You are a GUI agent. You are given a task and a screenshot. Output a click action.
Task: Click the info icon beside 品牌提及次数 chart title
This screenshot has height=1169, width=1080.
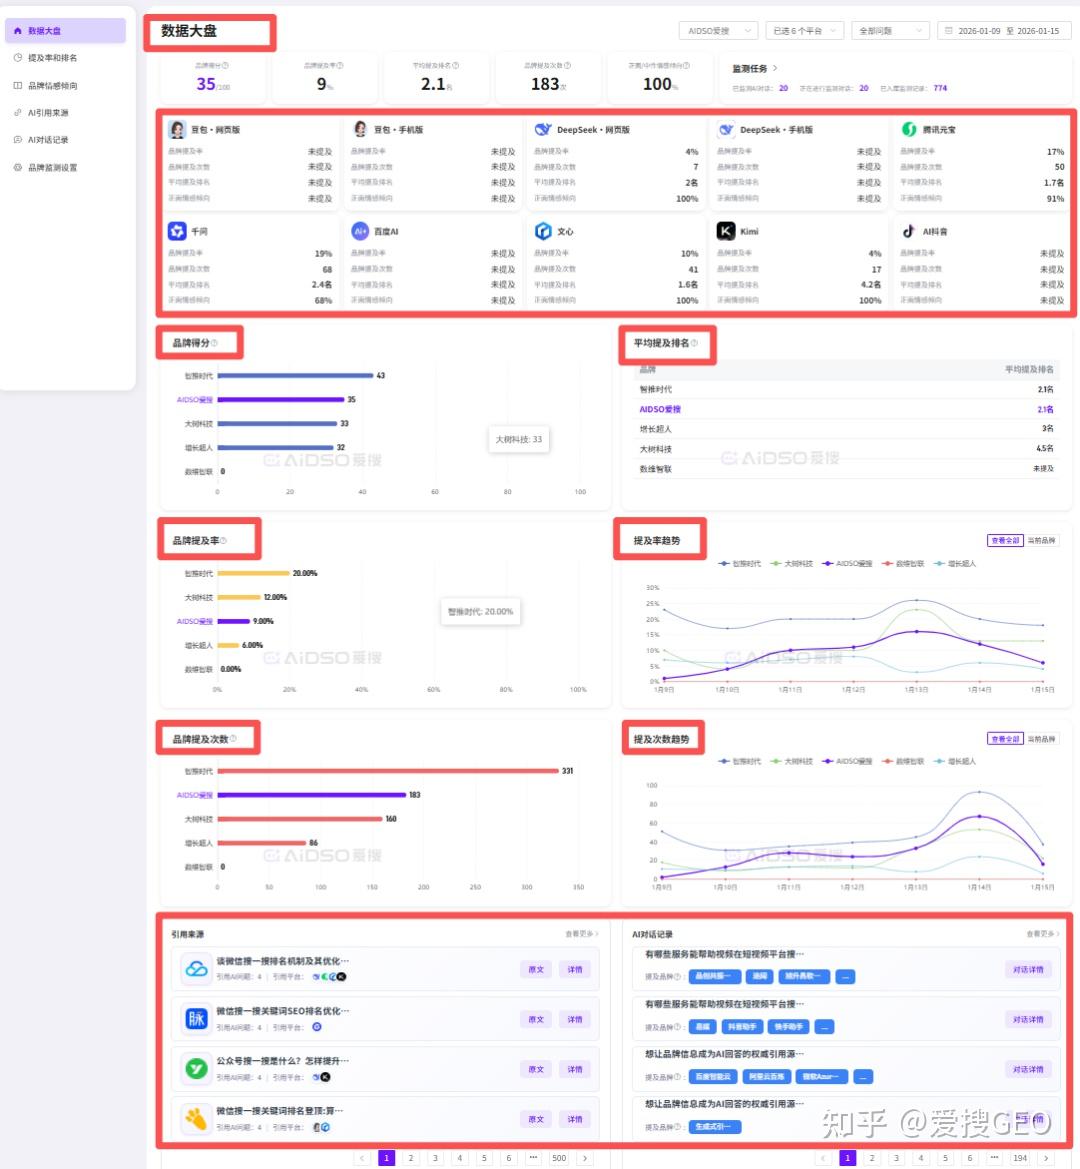click(233, 739)
